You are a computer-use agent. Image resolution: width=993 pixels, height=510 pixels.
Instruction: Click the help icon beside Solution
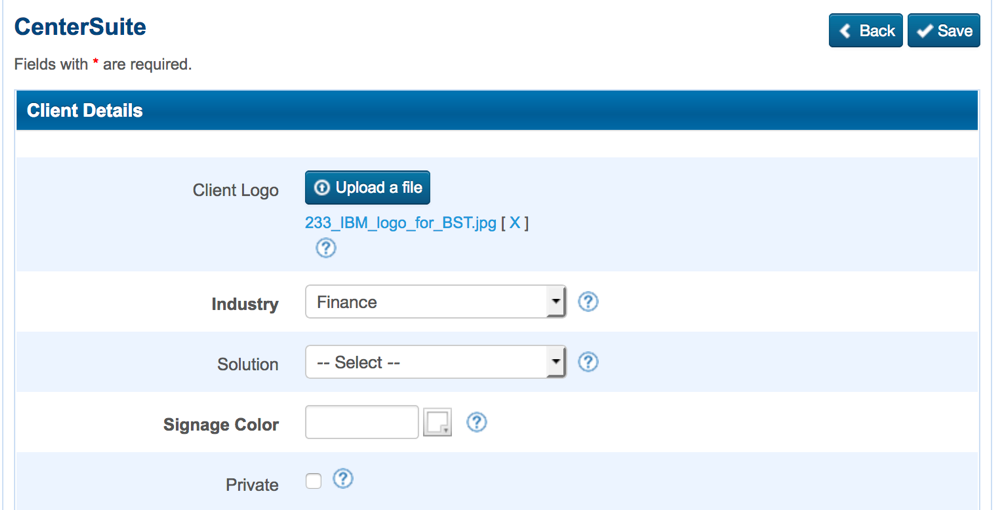click(588, 362)
